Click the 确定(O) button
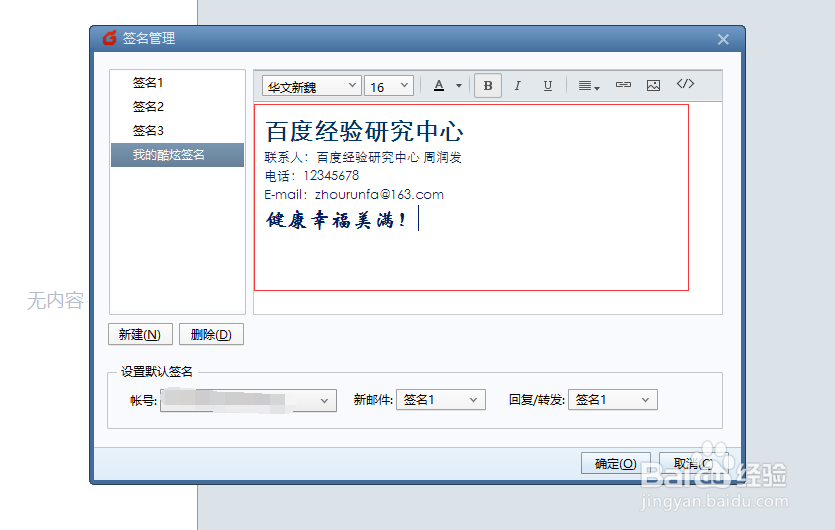The image size is (835, 530). pyautogui.click(x=616, y=463)
